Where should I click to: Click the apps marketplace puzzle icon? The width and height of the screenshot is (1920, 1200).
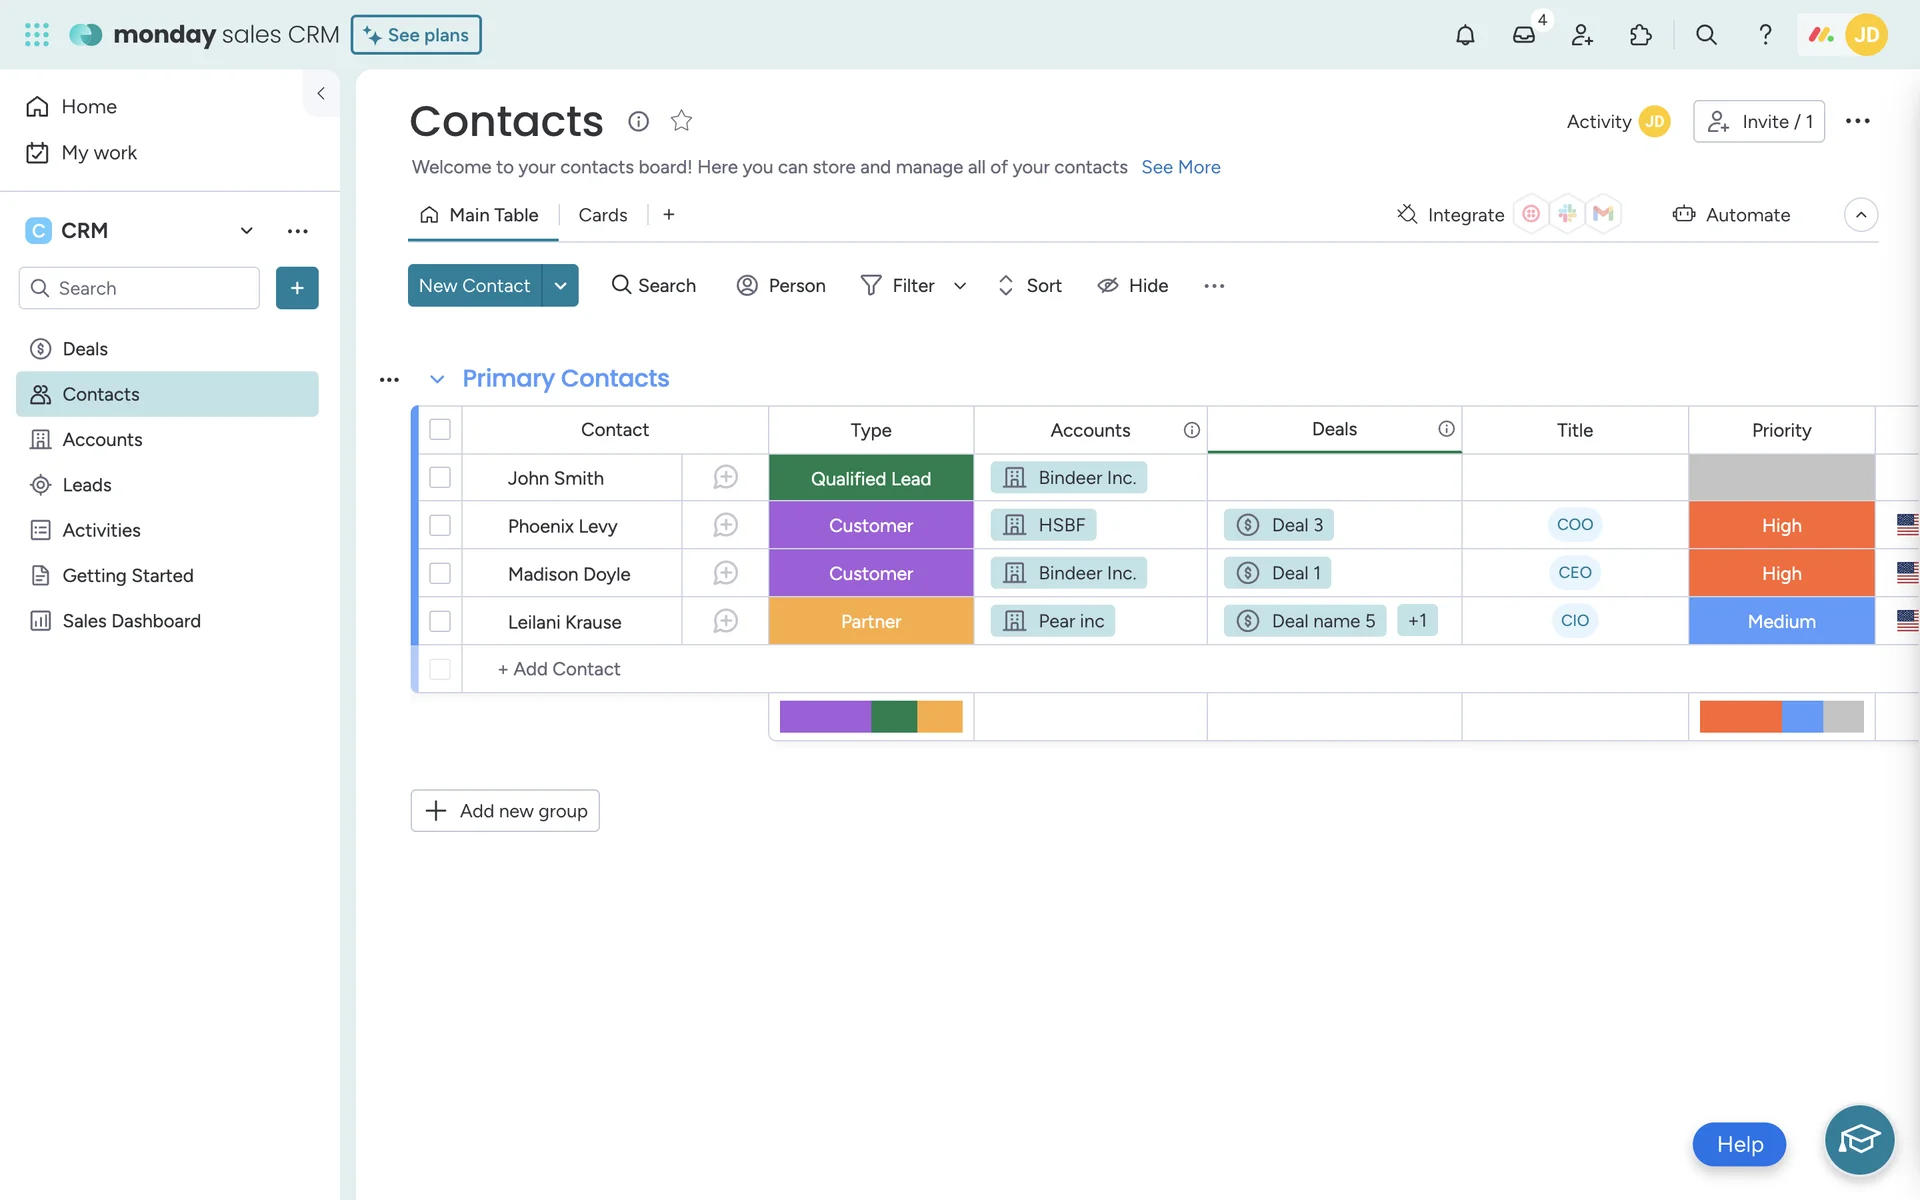click(1640, 35)
